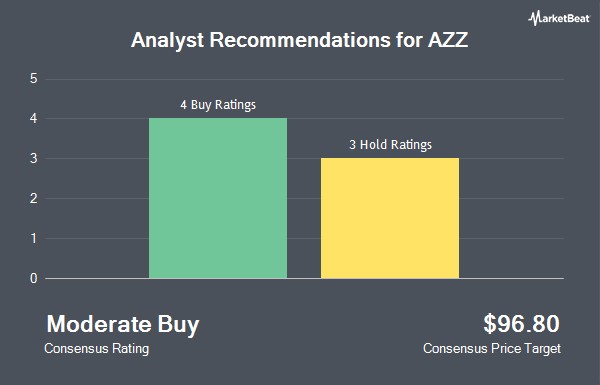Click the MarketBeat logo
This screenshot has width=600, height=385.
(x=559, y=18)
